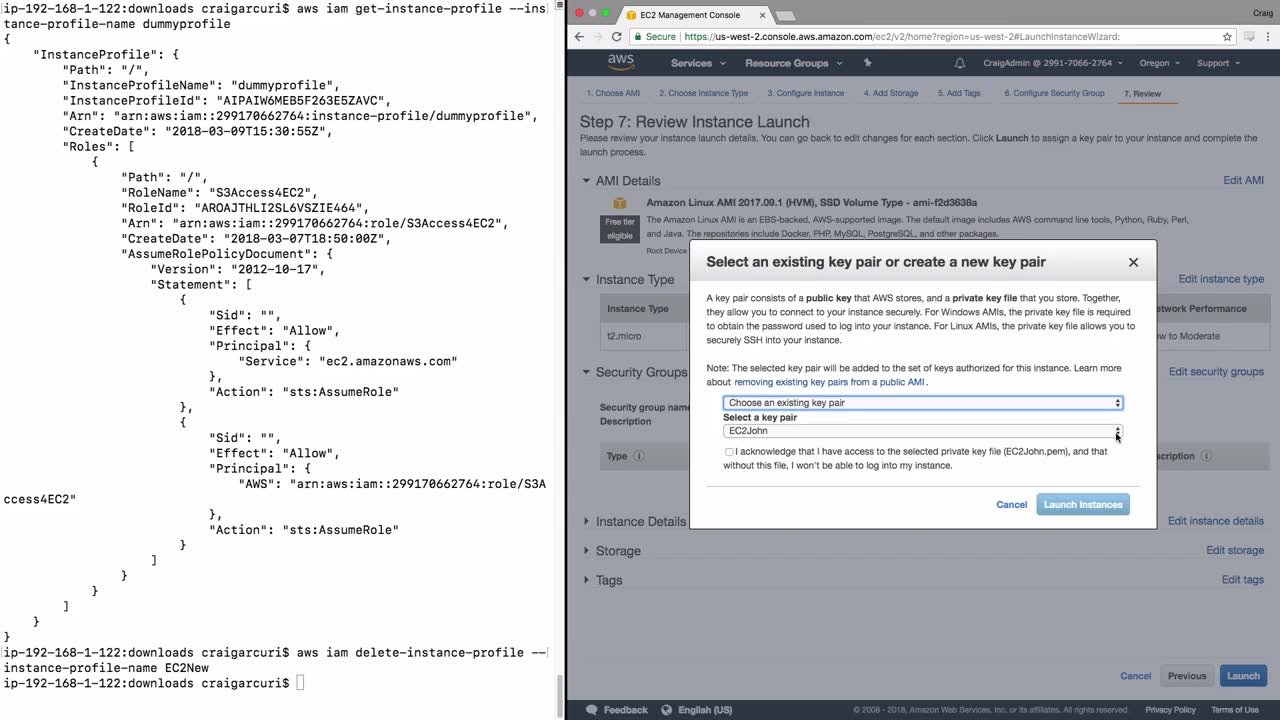Open the 'Choose an existing key pair' dropdown
The width and height of the screenshot is (1280, 720).
pos(923,403)
